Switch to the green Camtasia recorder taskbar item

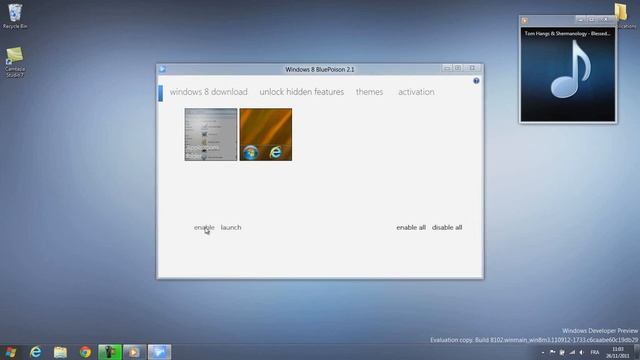109,352
